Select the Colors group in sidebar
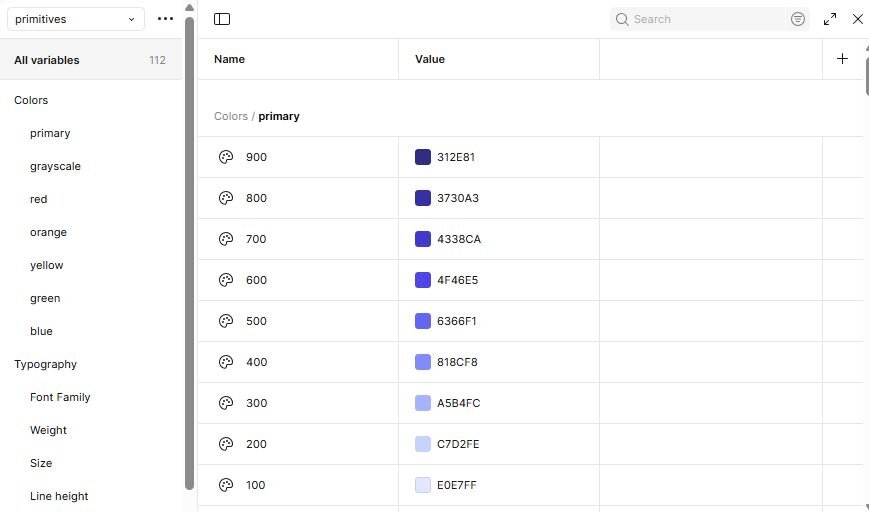Image resolution: width=869 pixels, height=512 pixels. click(x=31, y=100)
